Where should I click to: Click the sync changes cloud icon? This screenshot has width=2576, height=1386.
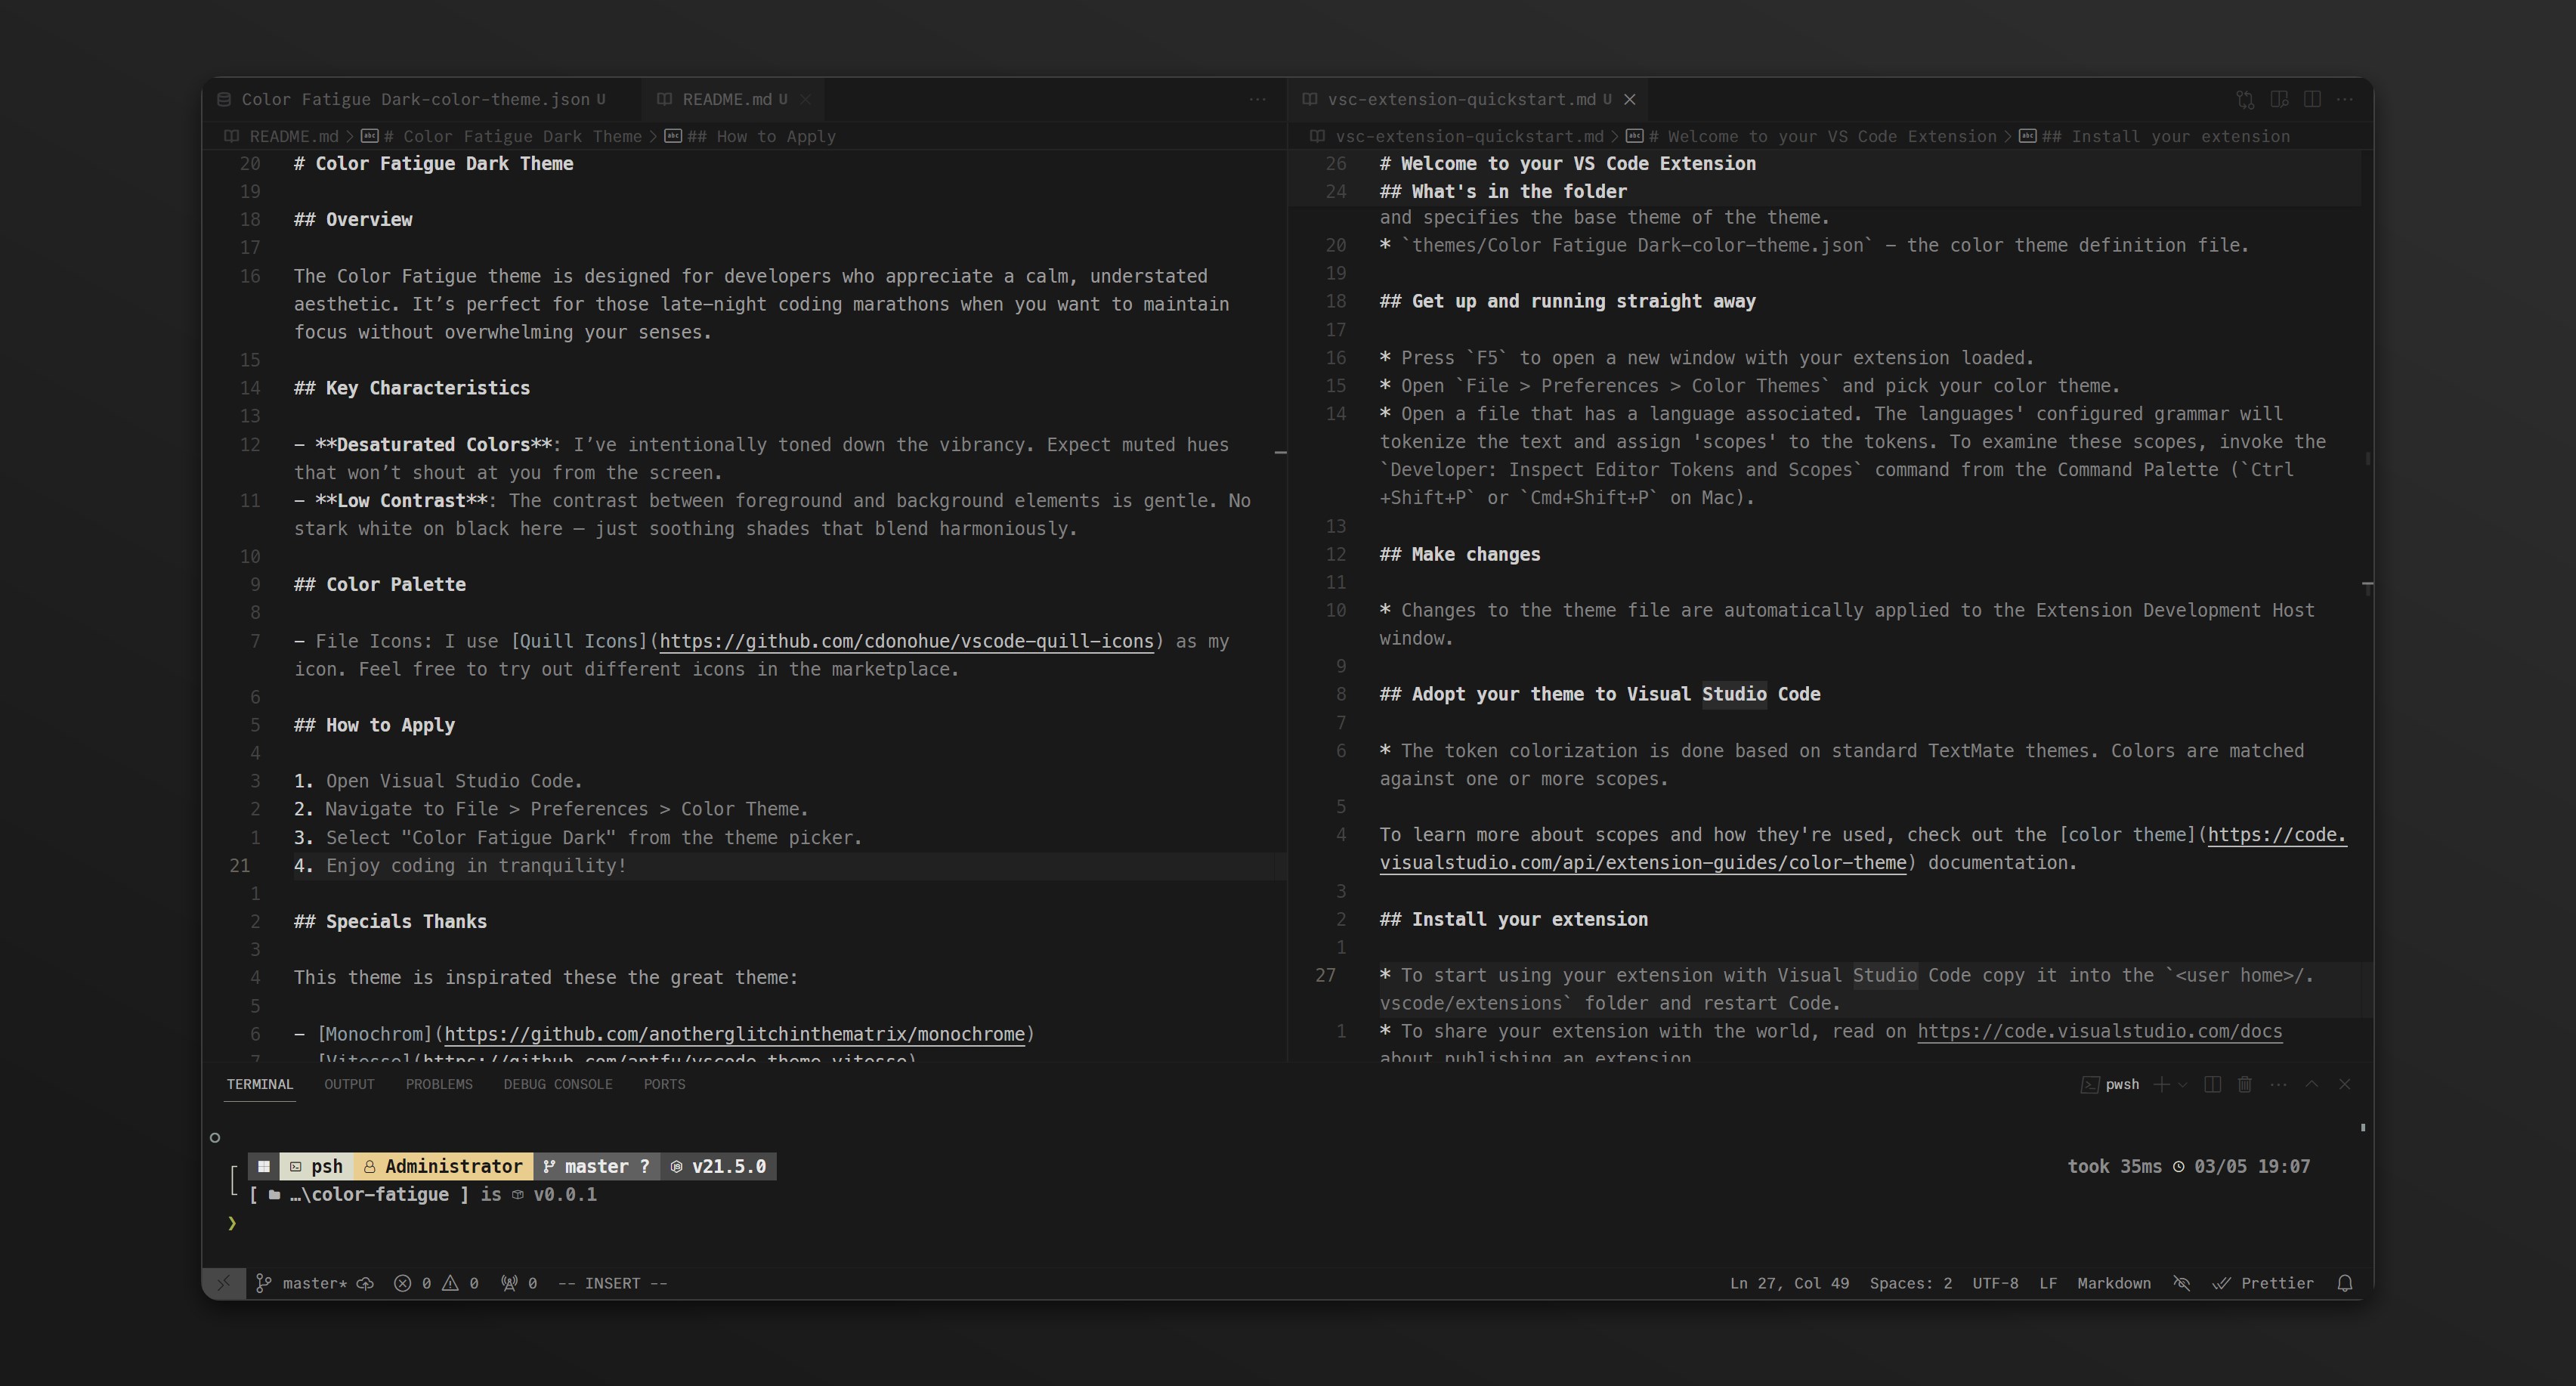tap(366, 1283)
